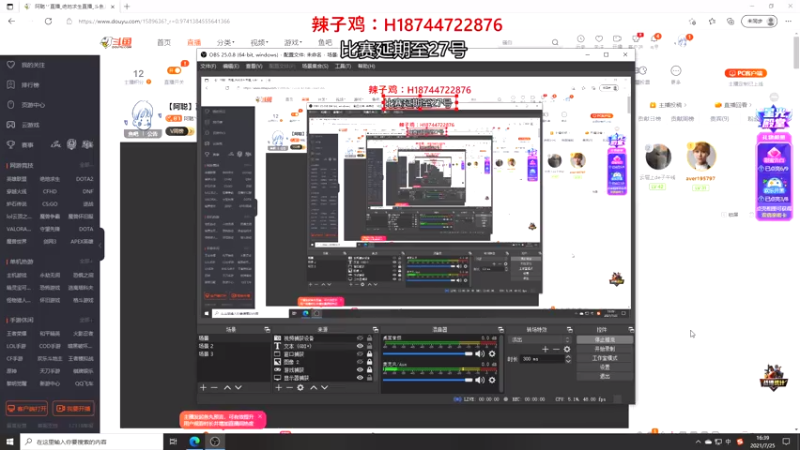
Task: Toggle visibility of 游戏捕获 source
Action: pos(360,370)
